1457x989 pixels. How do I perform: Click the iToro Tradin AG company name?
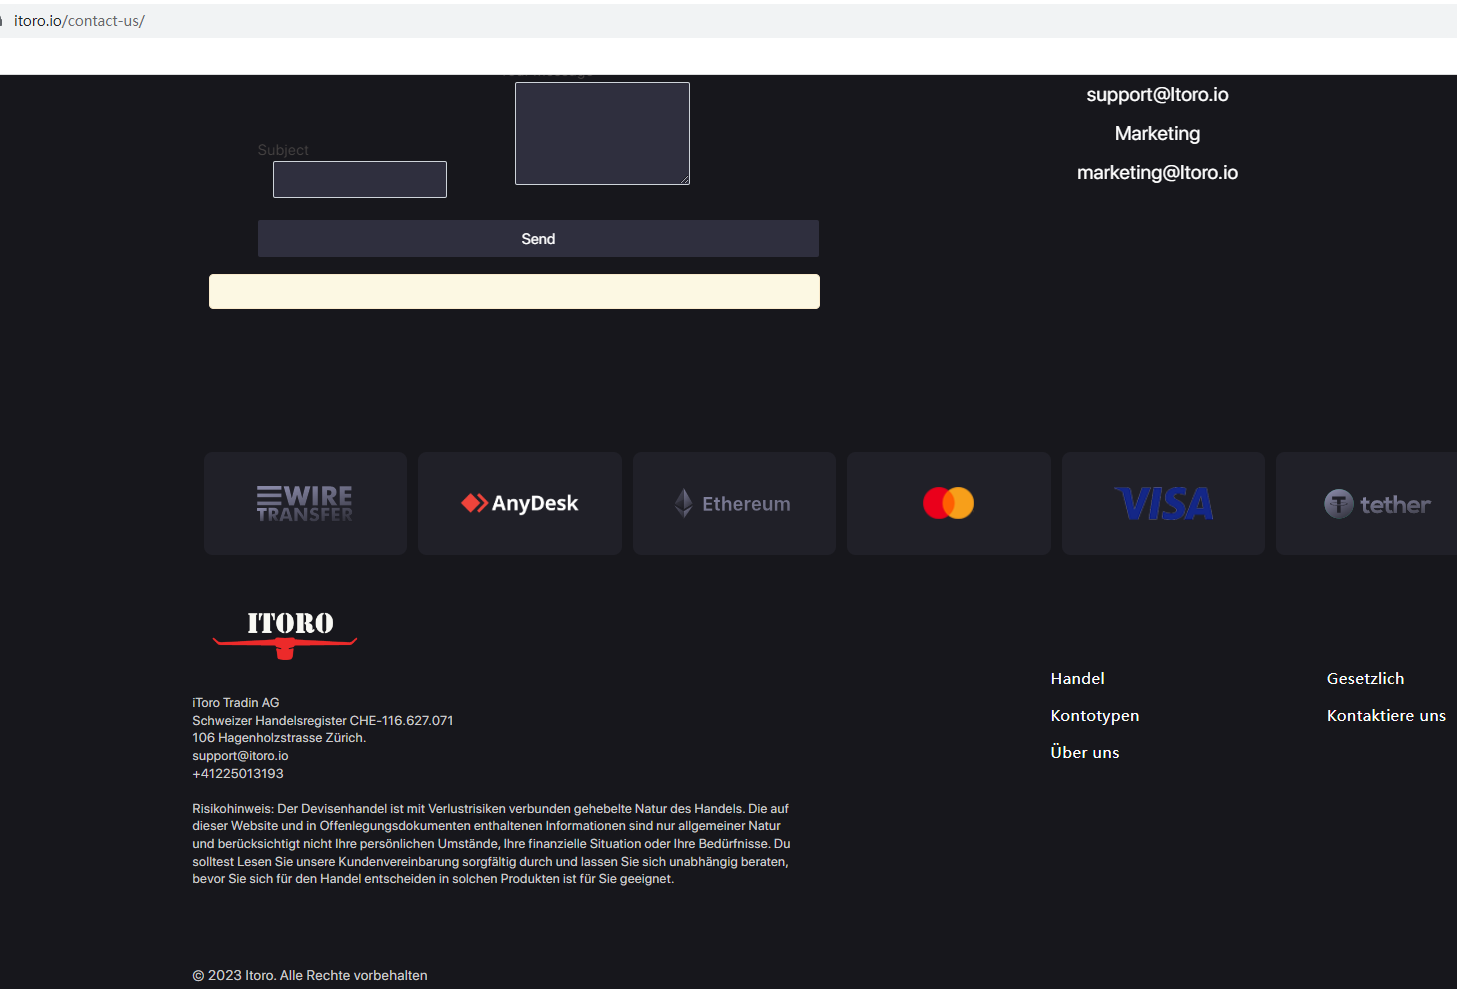point(236,703)
